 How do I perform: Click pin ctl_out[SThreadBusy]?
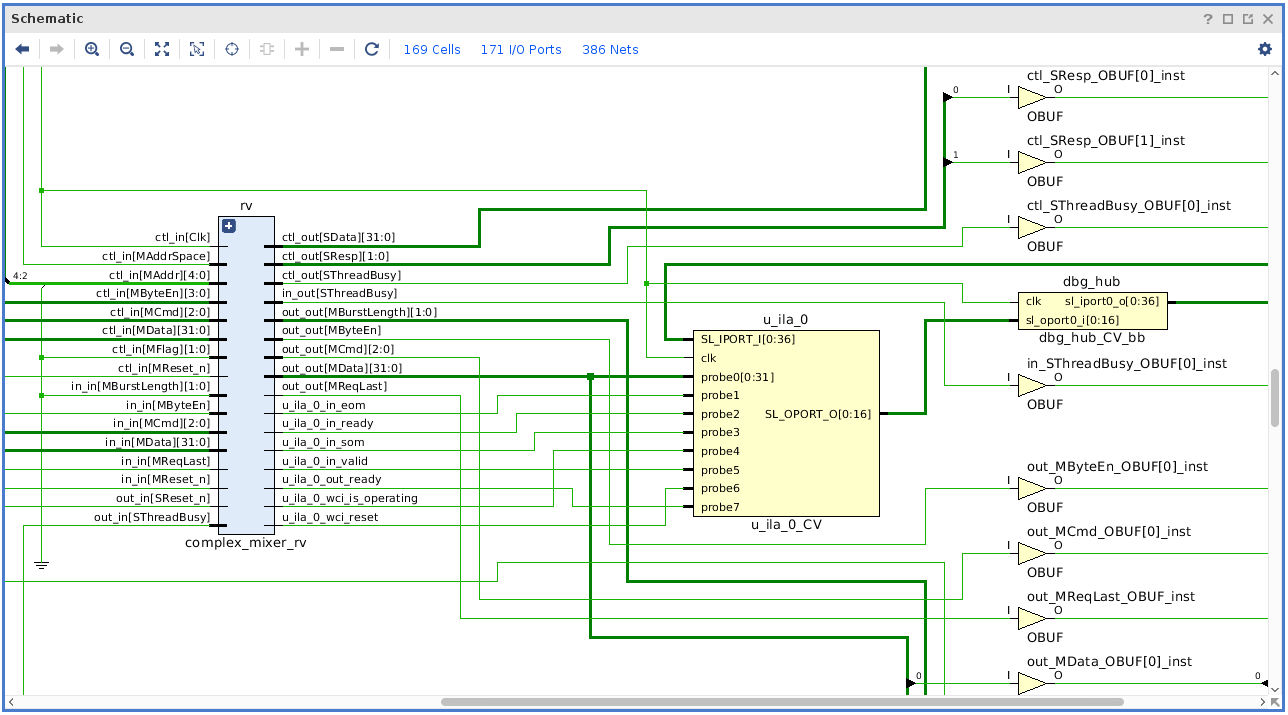(341, 275)
